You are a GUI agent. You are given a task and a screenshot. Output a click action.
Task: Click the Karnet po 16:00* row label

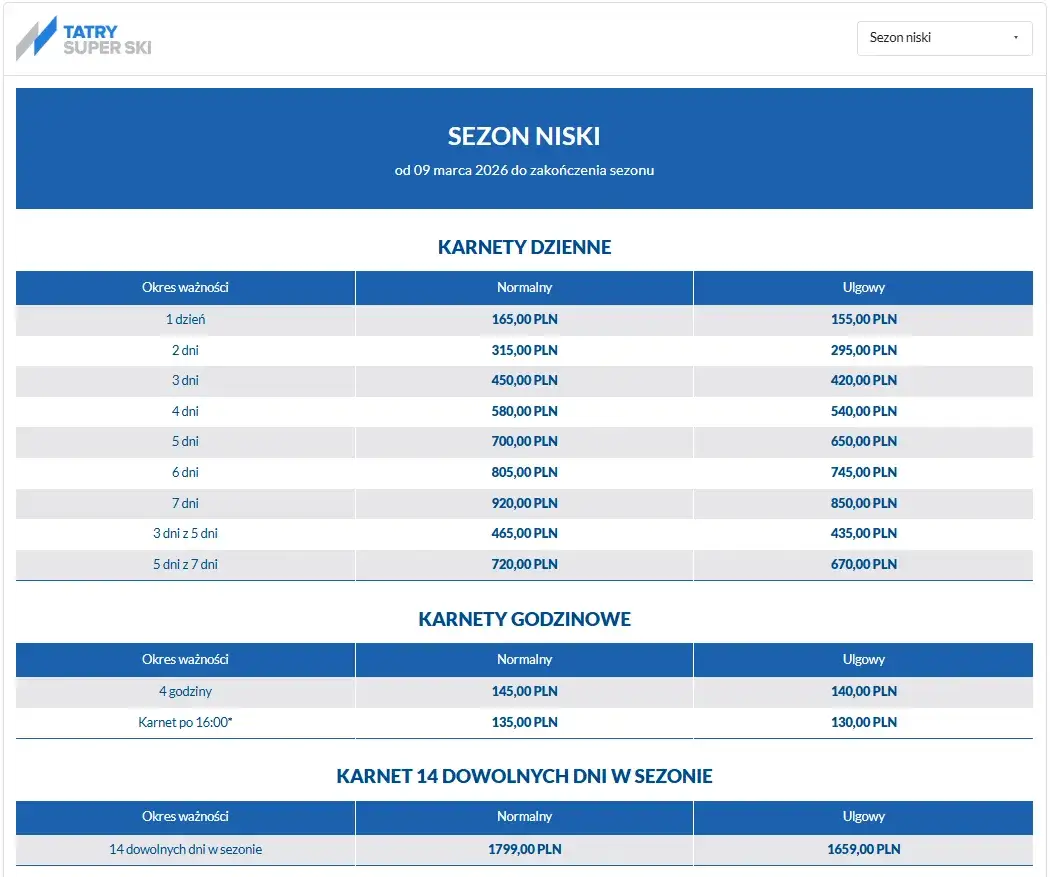(x=185, y=722)
